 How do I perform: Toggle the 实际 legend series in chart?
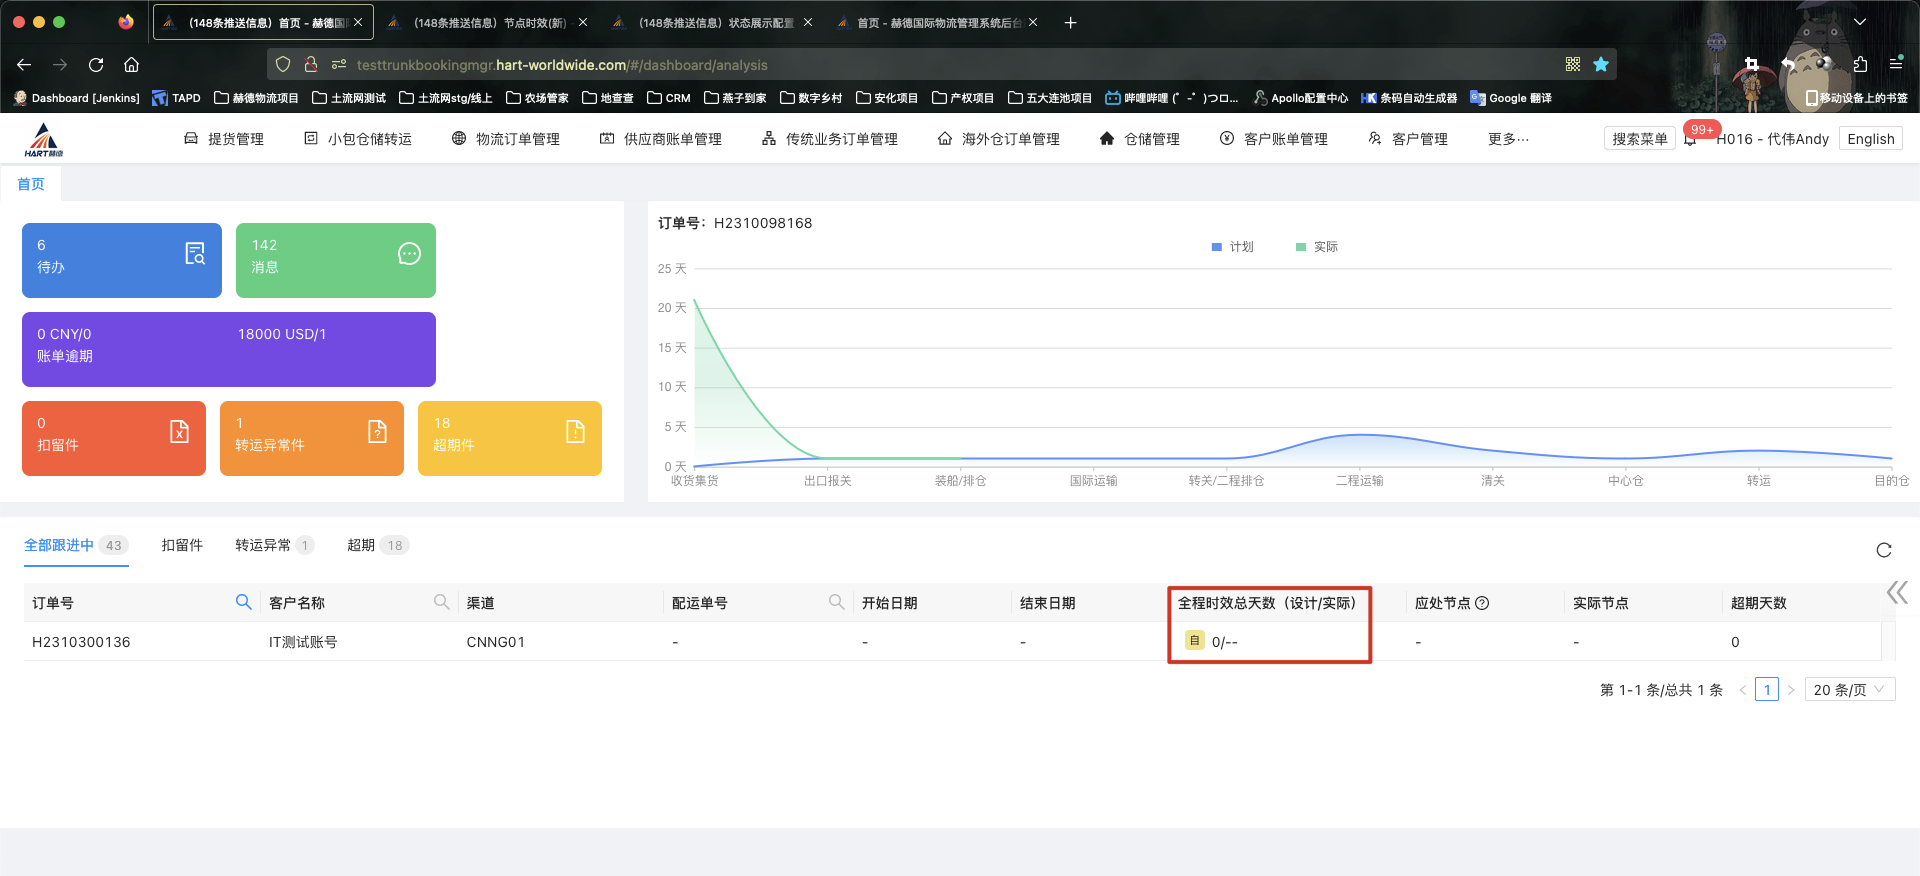pos(1316,247)
